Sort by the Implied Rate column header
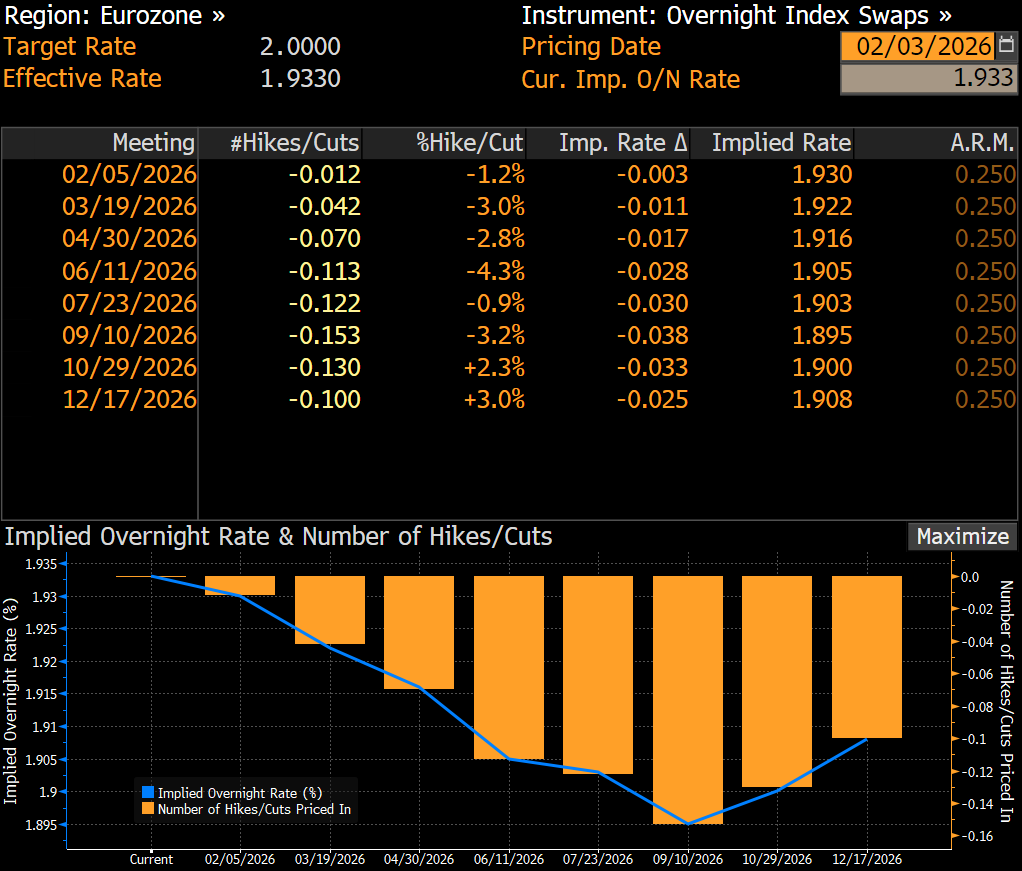 773,143
